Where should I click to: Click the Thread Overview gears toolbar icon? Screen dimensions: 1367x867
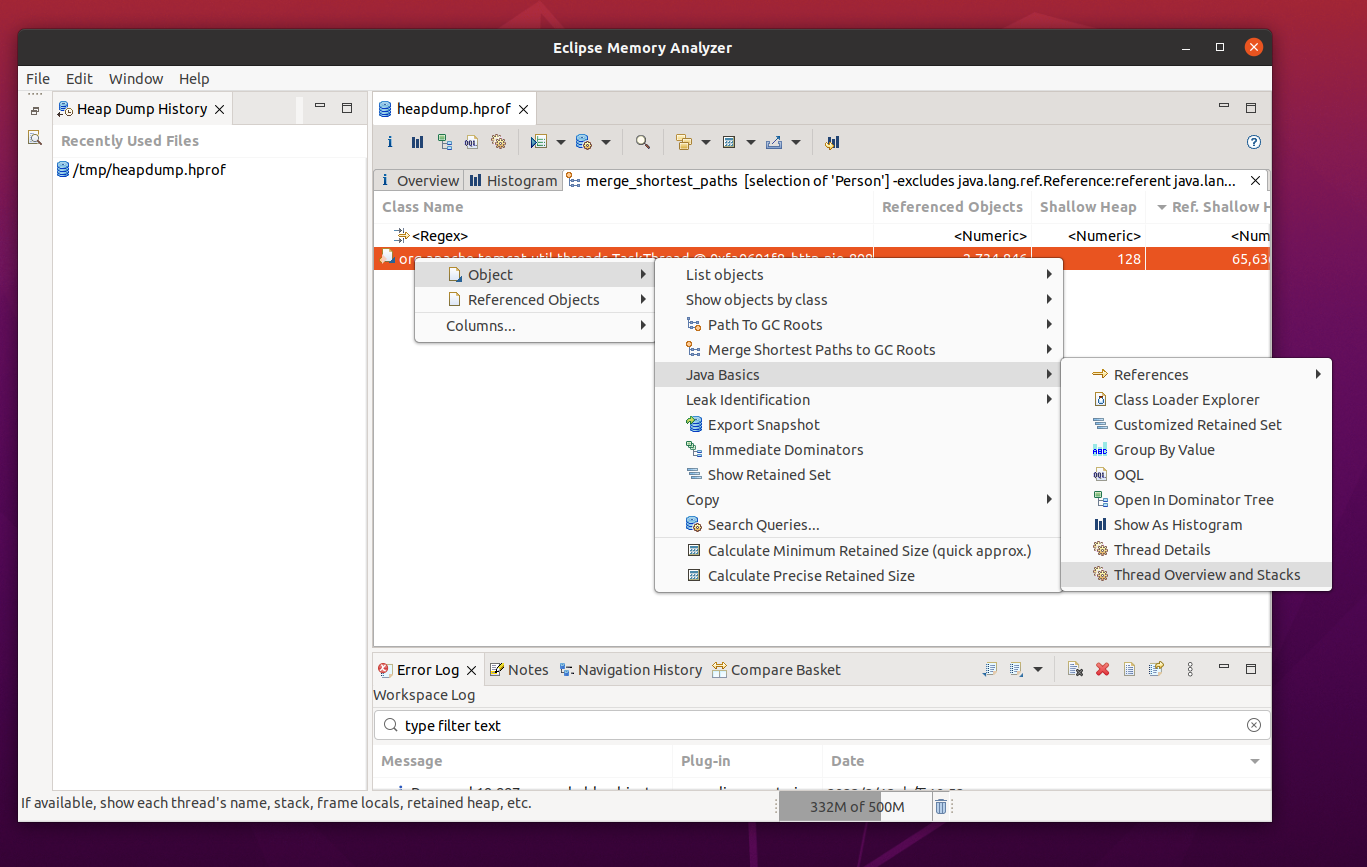point(499,142)
